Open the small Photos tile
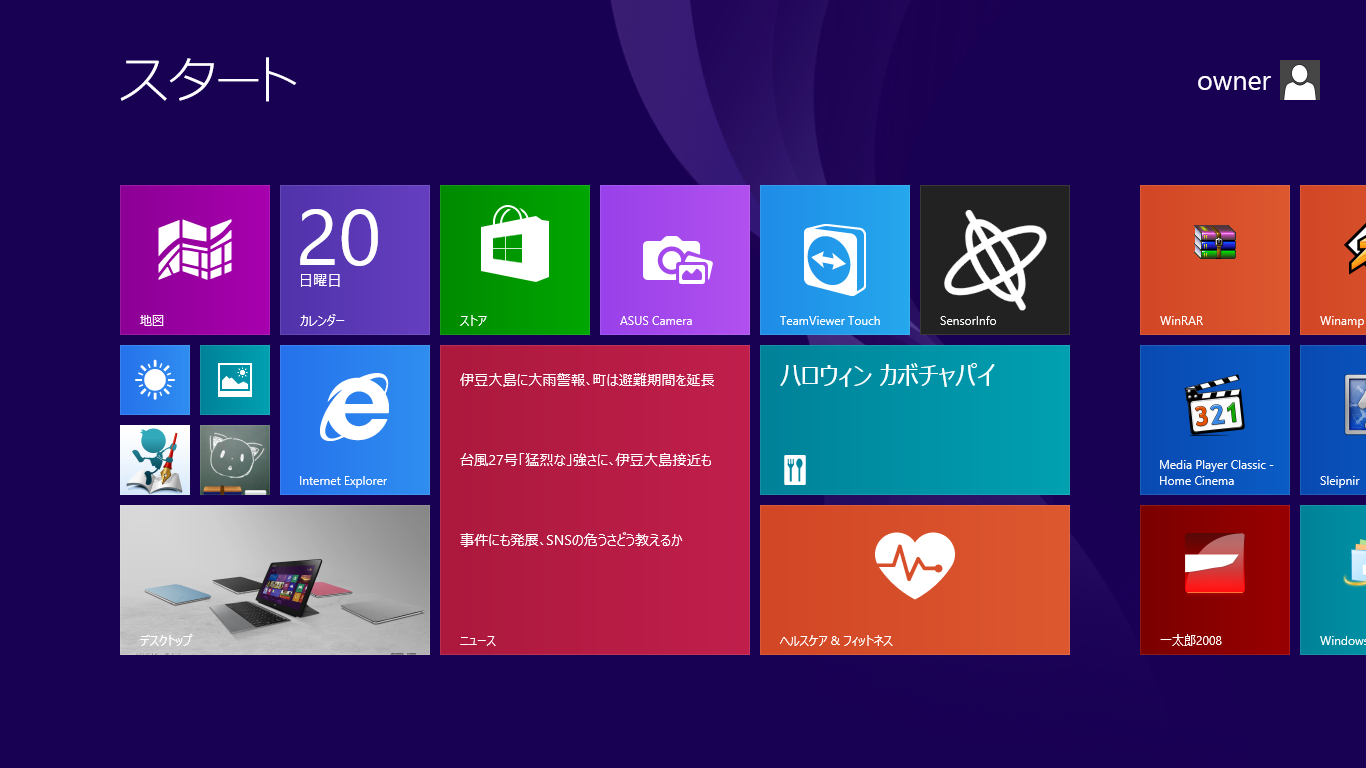1366x768 pixels. 235,380
